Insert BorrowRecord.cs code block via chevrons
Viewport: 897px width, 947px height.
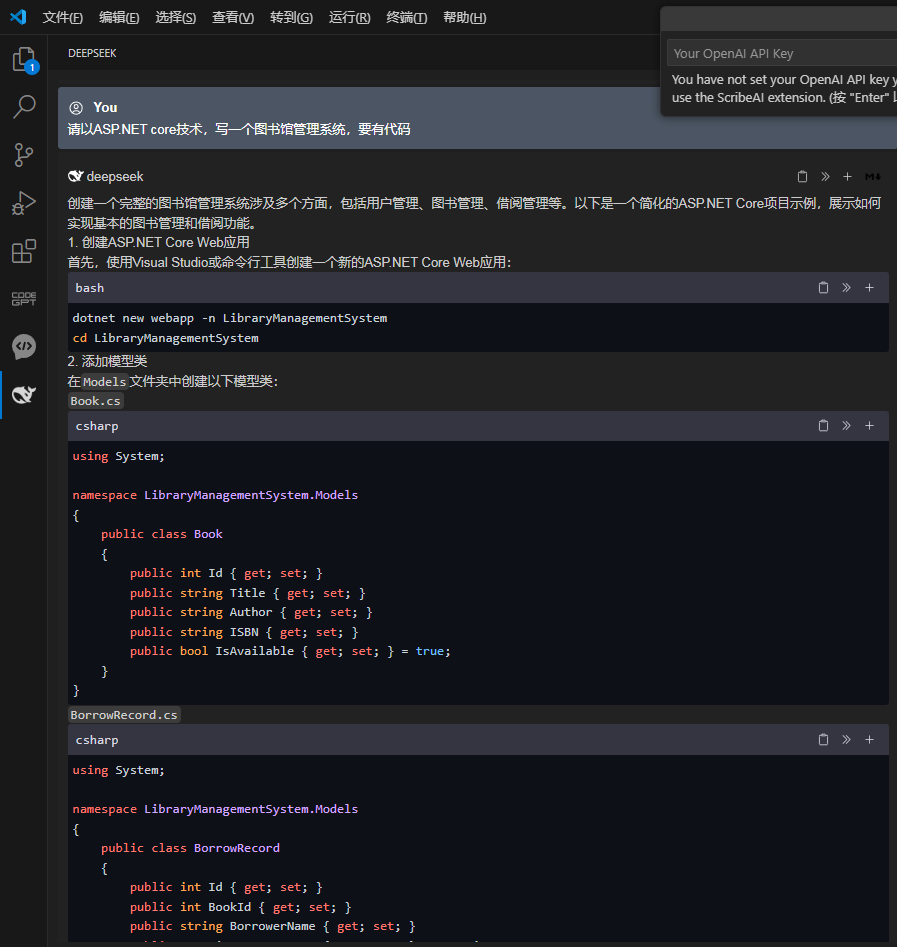846,740
